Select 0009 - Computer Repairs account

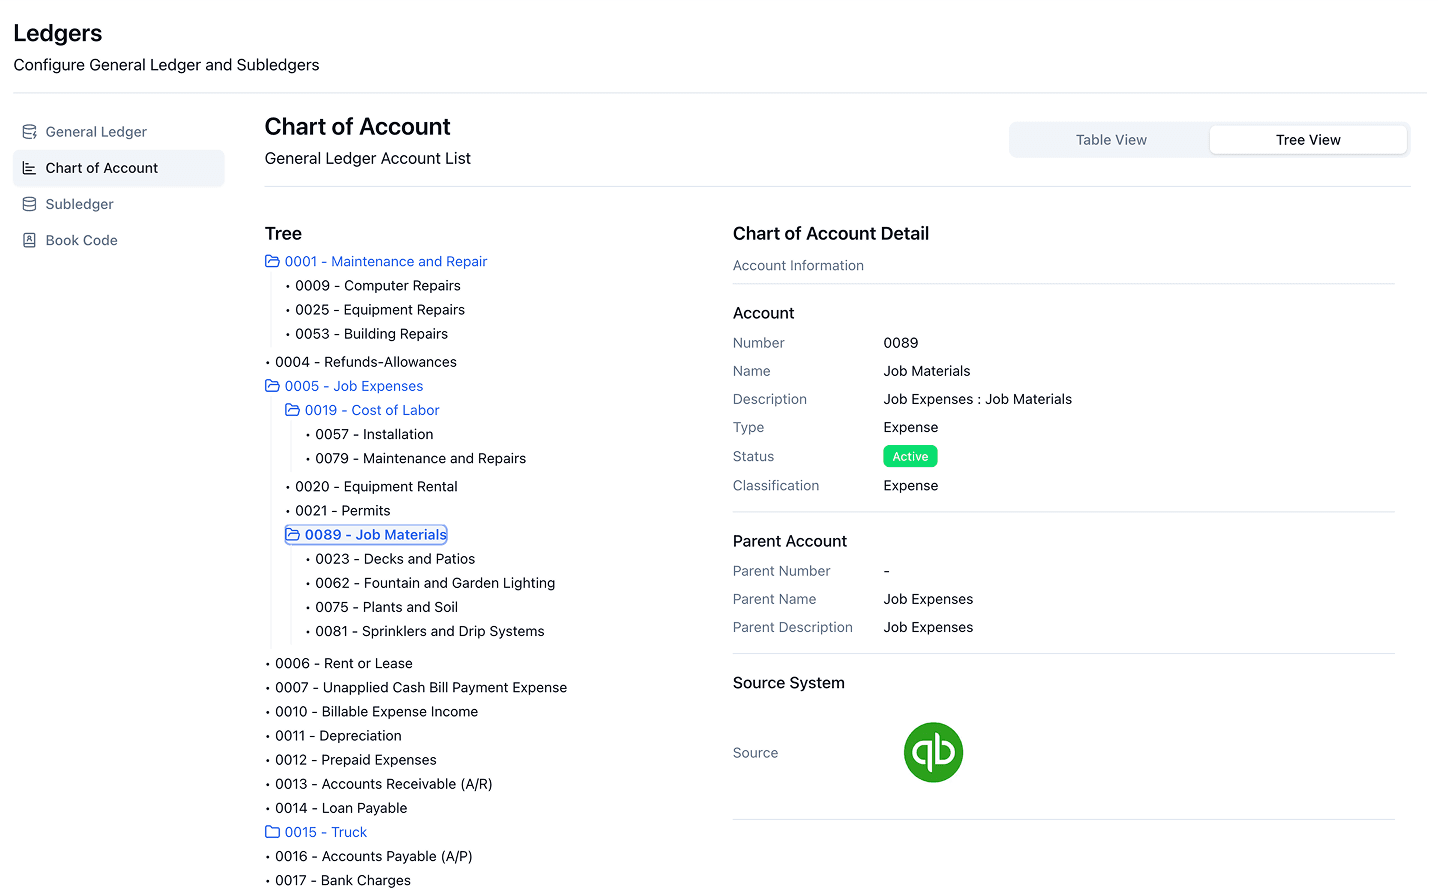click(x=378, y=285)
